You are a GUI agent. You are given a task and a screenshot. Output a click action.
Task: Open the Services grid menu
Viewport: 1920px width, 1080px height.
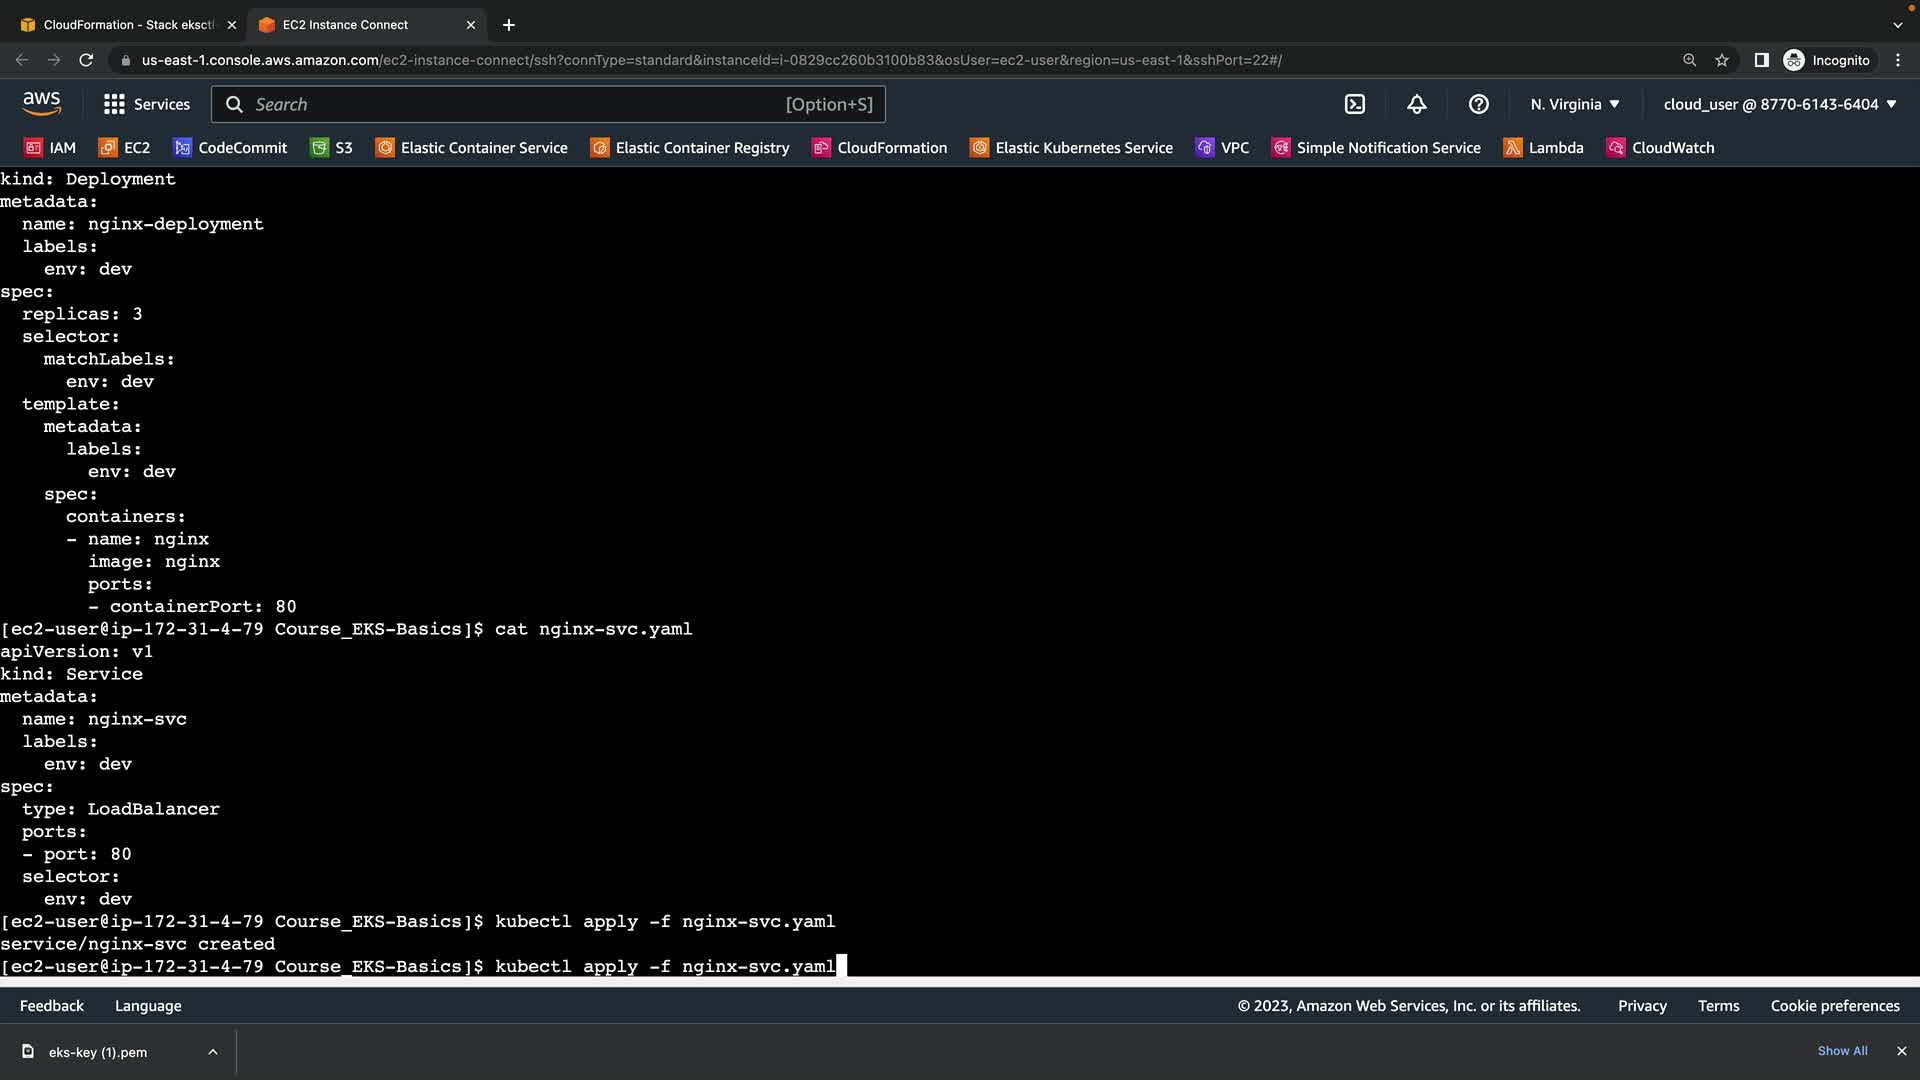147,104
